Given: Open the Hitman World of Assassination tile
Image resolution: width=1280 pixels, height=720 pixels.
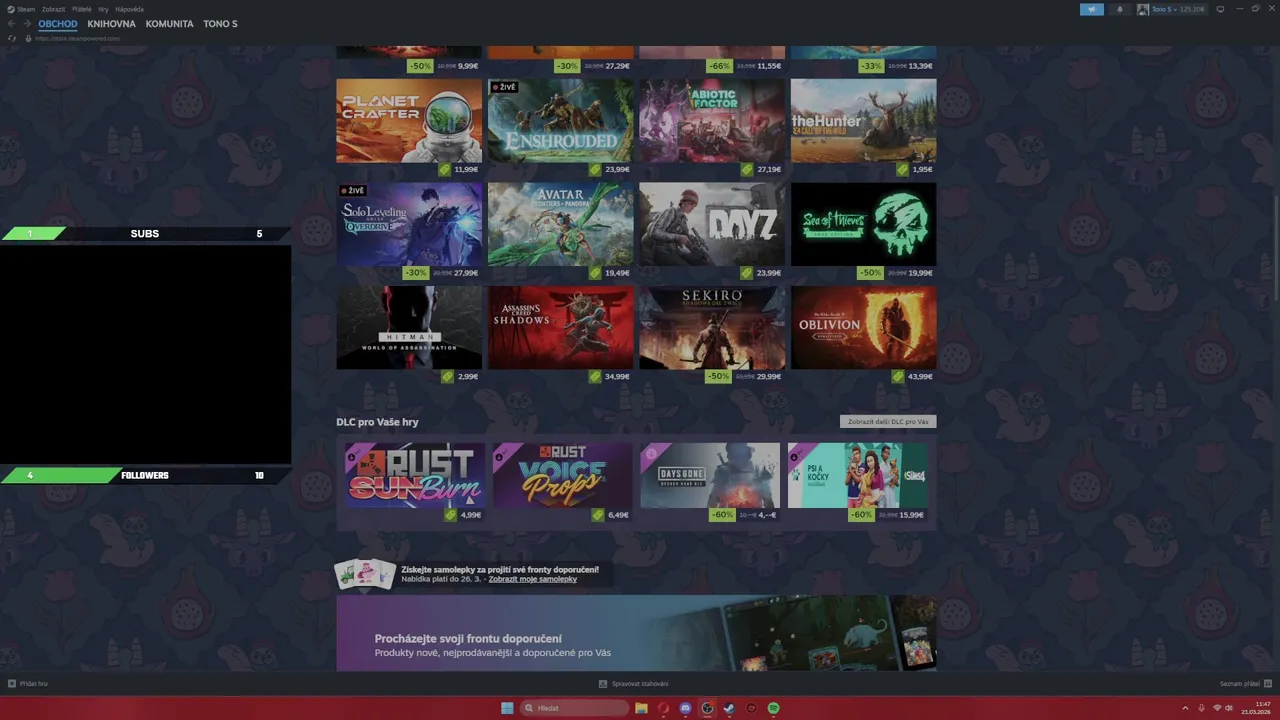Looking at the screenshot, I should tap(409, 328).
